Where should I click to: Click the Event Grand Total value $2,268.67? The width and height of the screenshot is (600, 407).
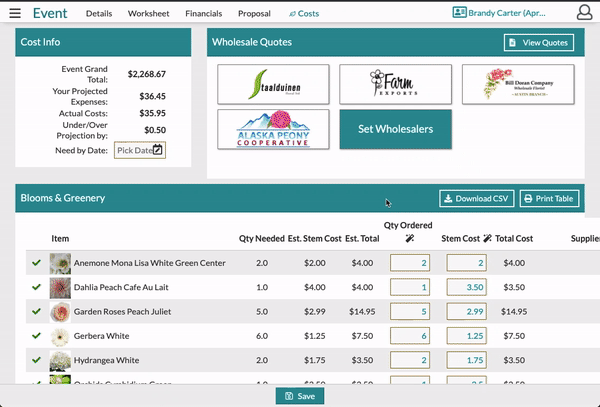[147, 74]
